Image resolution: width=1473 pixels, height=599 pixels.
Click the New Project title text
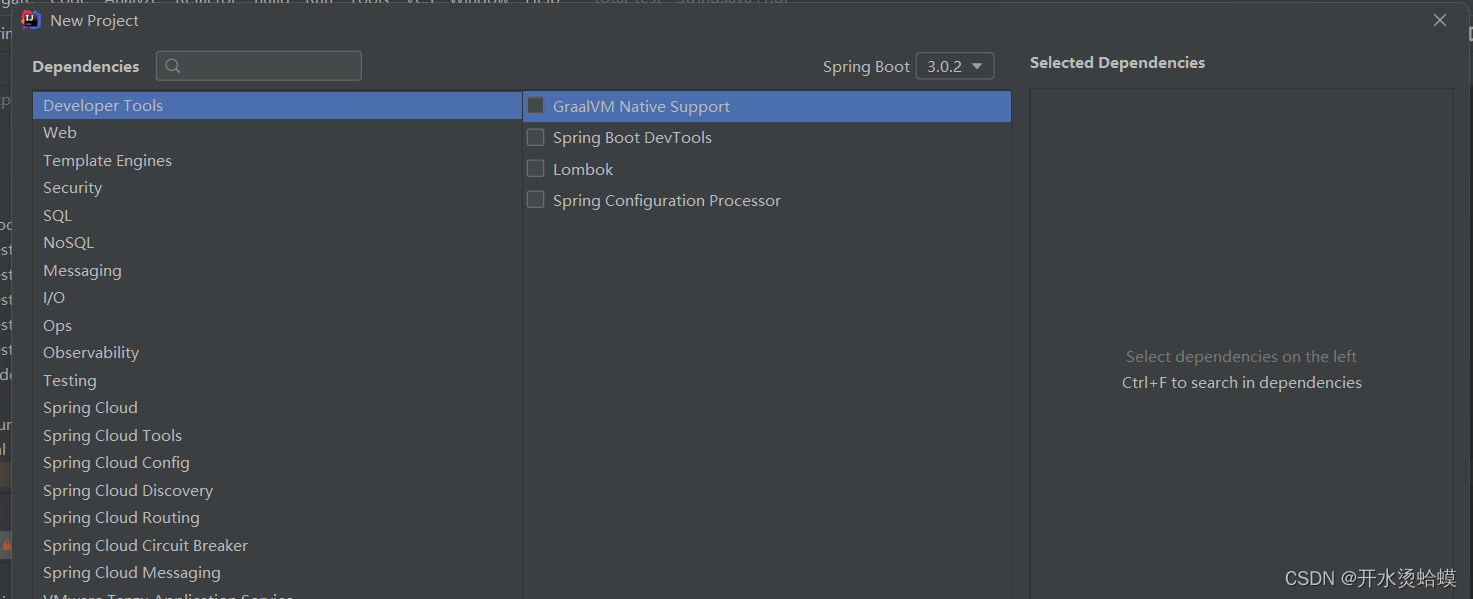pos(94,20)
